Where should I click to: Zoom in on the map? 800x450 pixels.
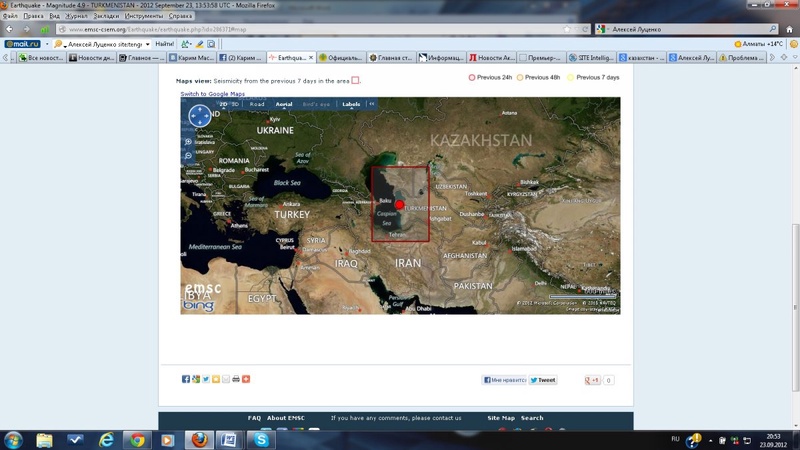[188, 142]
